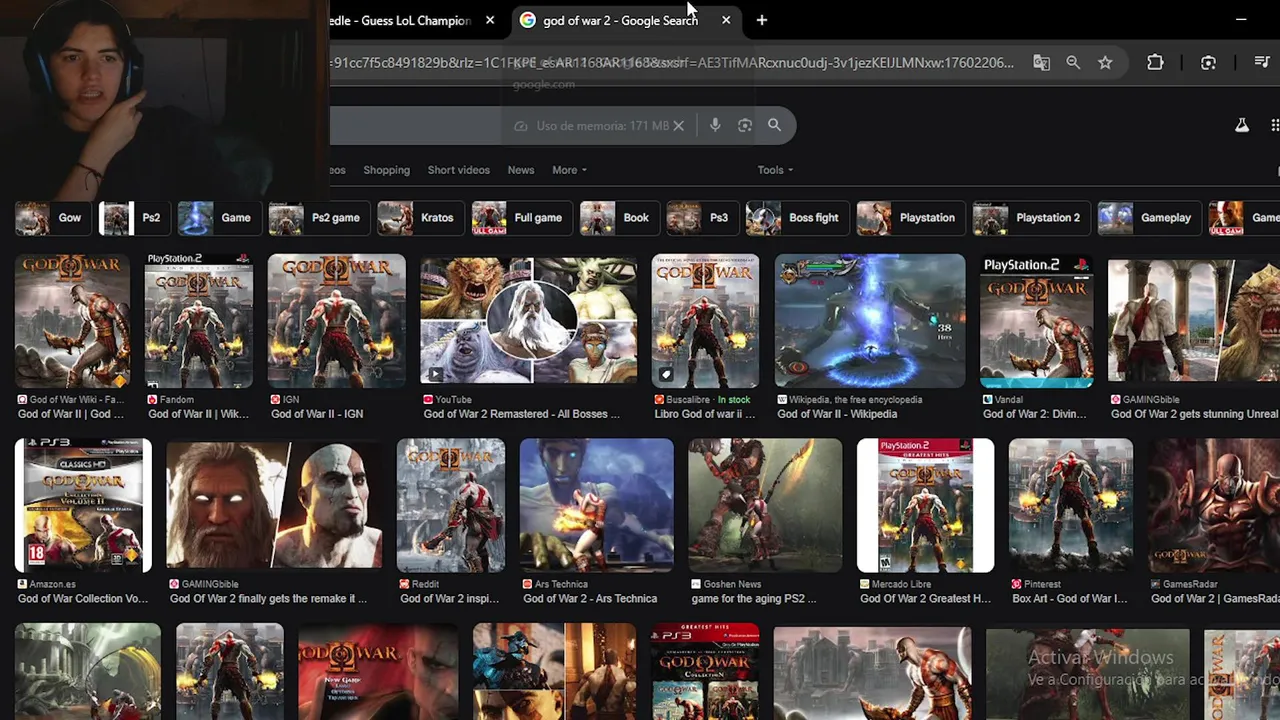Filter images by the Game chip
The width and height of the screenshot is (1280, 720).
point(218,218)
